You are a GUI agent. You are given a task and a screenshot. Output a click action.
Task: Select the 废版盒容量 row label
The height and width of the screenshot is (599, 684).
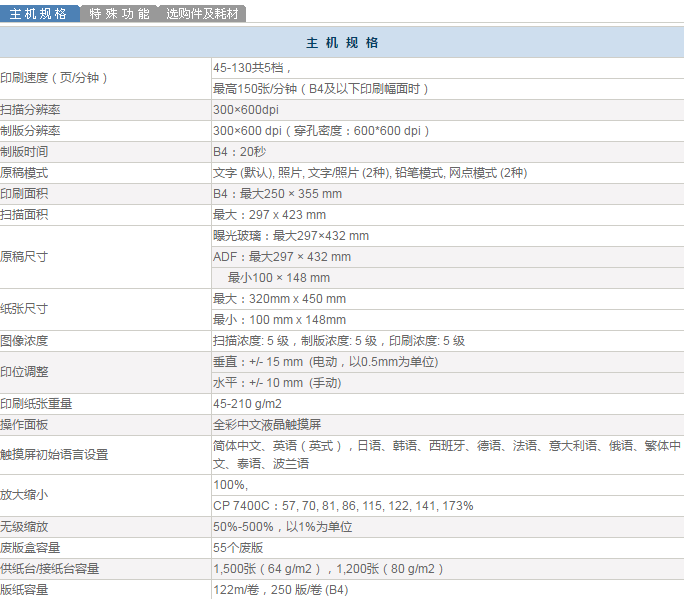[30, 548]
